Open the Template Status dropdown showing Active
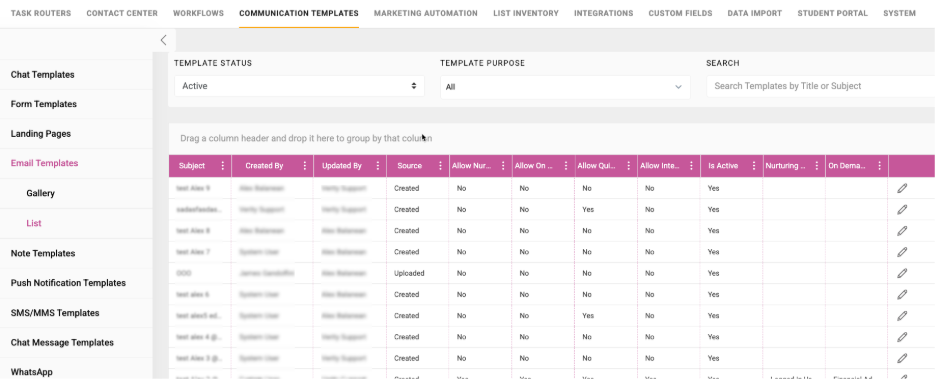The image size is (936, 379). tap(299, 86)
